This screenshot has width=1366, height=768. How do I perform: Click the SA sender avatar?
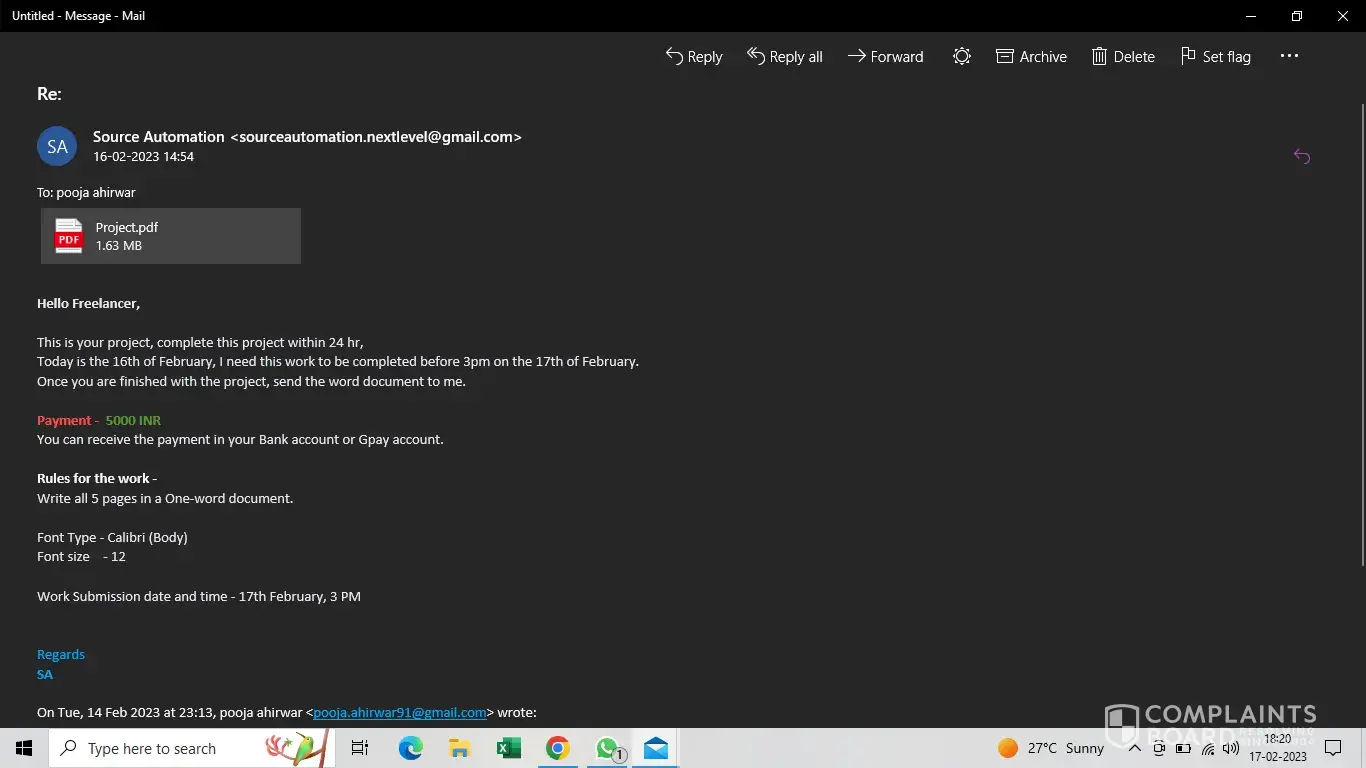(57, 146)
